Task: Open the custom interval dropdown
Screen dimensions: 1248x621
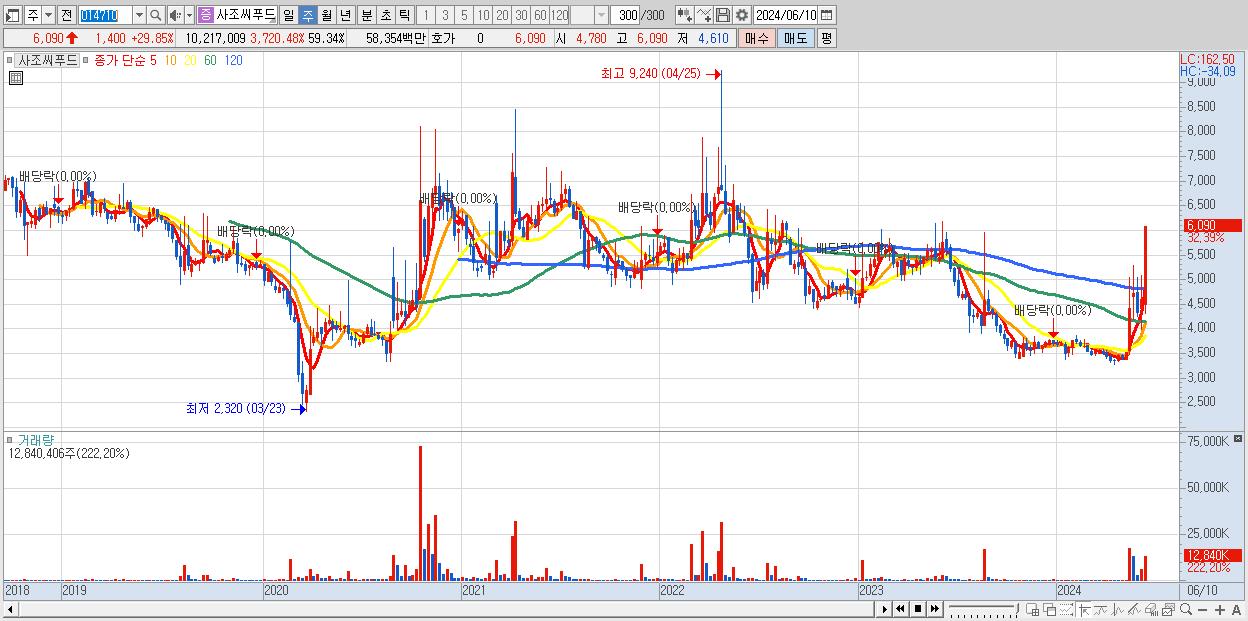Action: (x=601, y=15)
